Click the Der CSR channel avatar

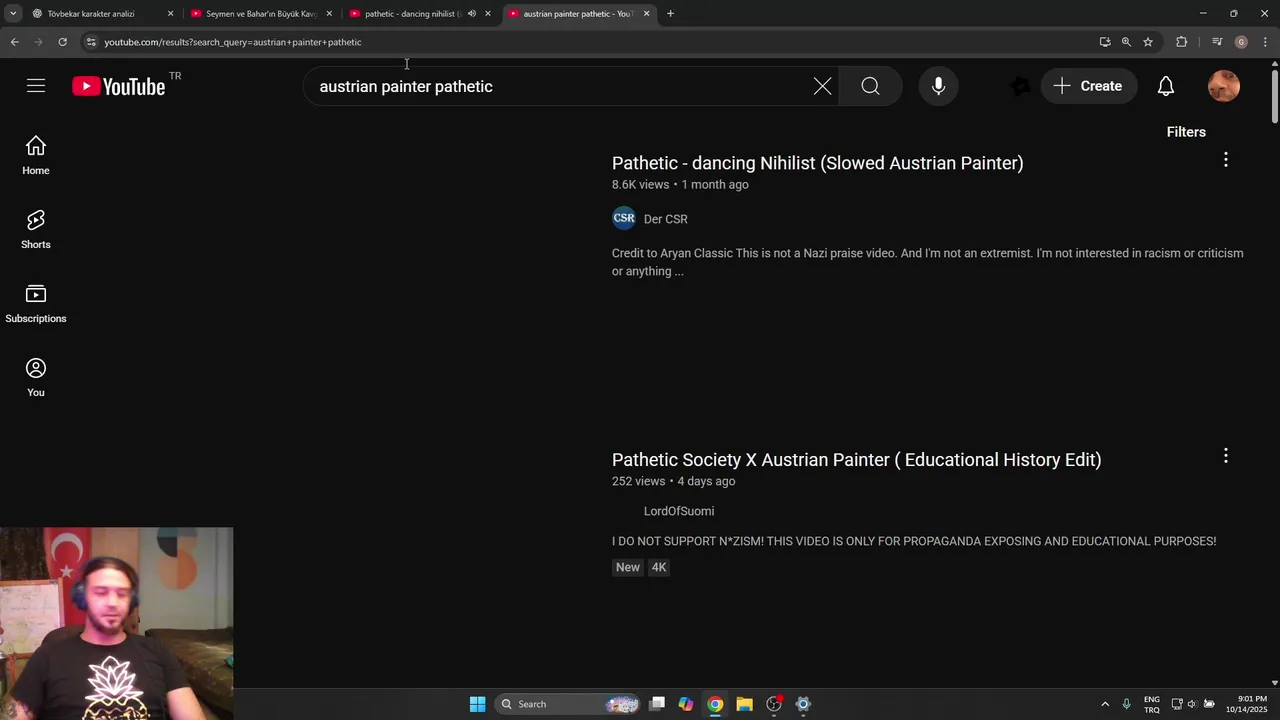[624, 218]
